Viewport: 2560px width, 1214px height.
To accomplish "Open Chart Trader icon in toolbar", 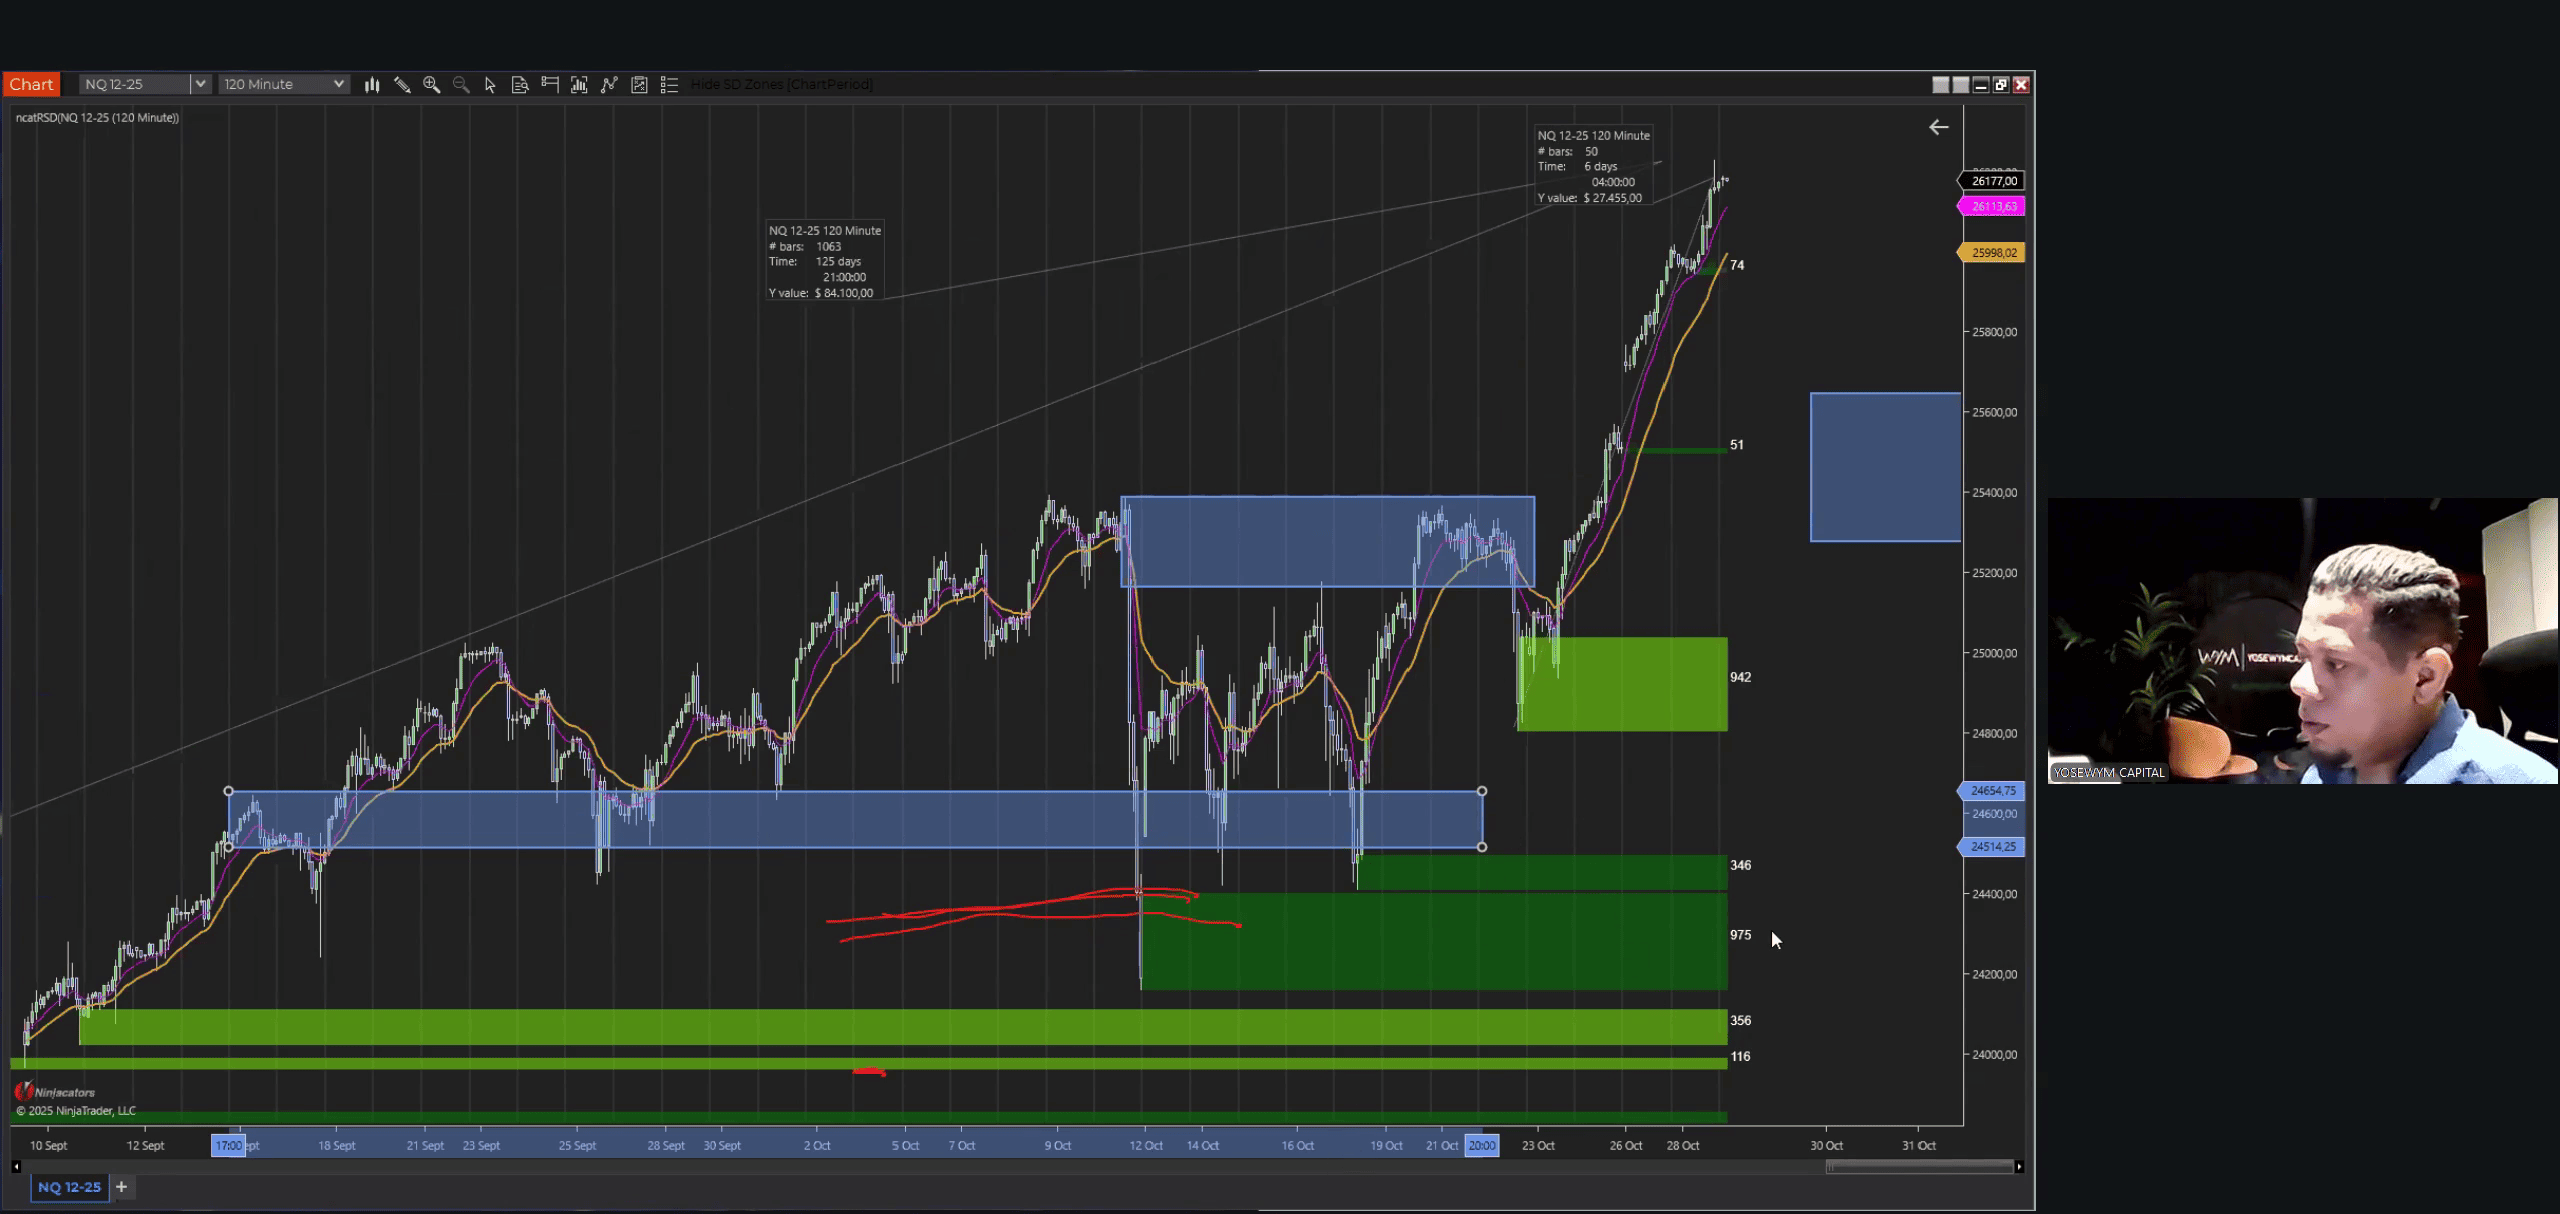I will point(549,85).
